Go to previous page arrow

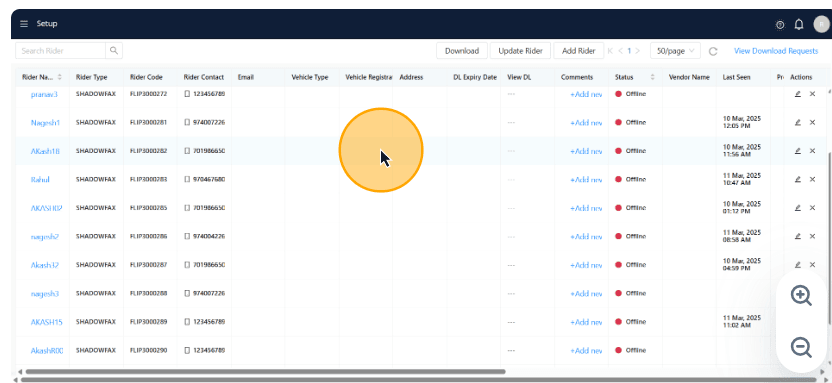pyautogui.click(x=620, y=51)
